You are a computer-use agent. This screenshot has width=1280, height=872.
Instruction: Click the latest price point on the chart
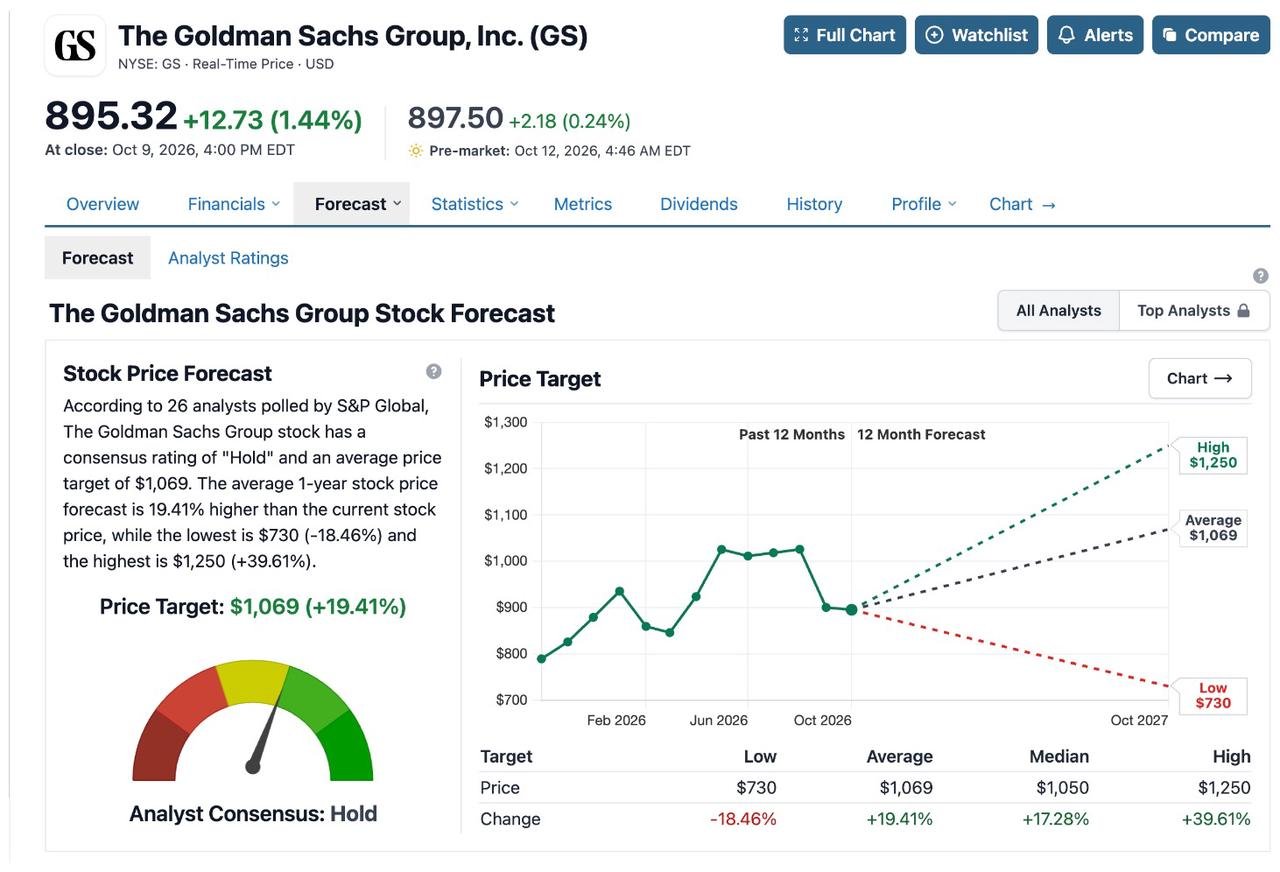click(852, 609)
